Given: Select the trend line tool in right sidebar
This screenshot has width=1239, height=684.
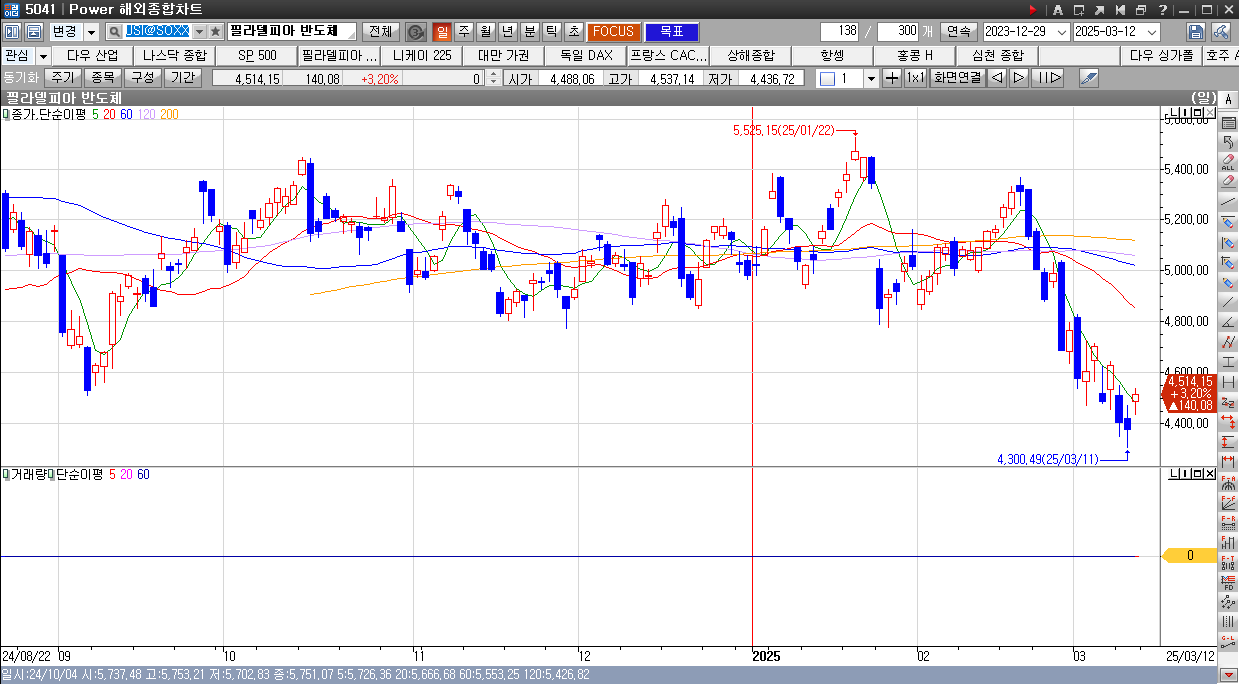Looking at the screenshot, I should click(x=1228, y=202).
